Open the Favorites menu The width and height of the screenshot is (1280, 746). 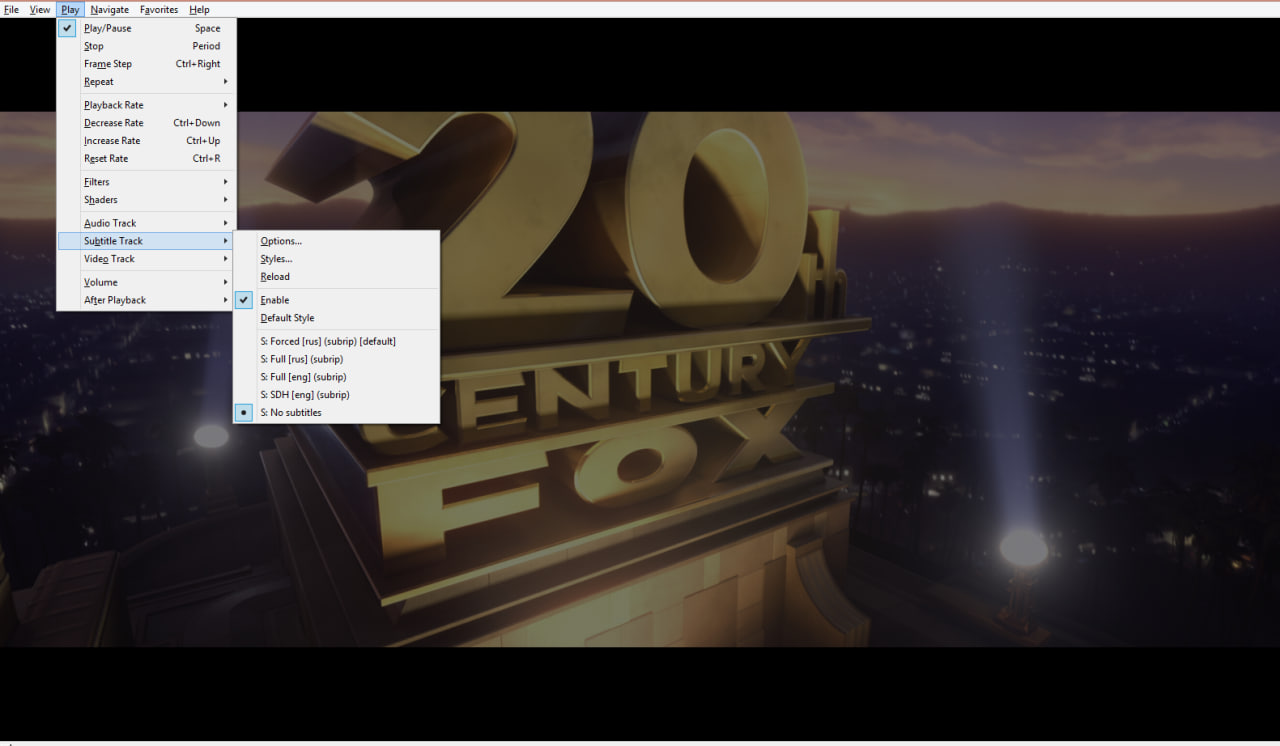coord(158,9)
